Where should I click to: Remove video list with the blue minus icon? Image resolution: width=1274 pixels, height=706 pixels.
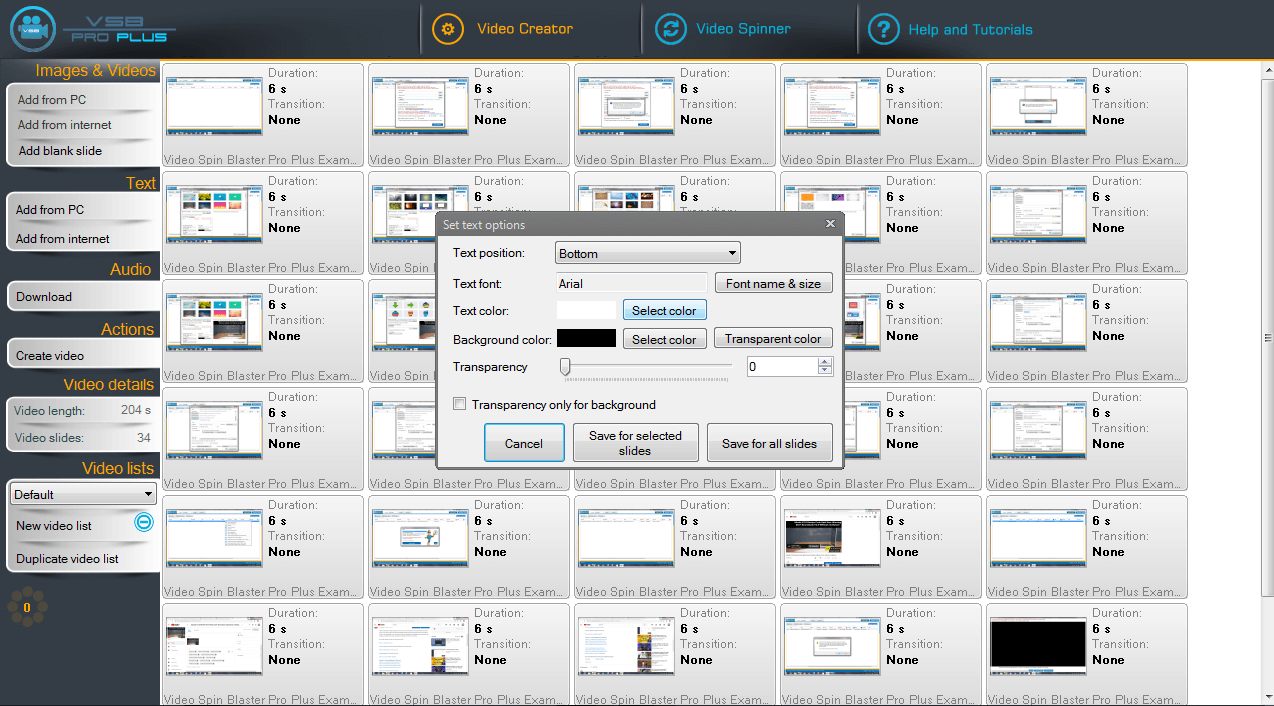pos(144,522)
